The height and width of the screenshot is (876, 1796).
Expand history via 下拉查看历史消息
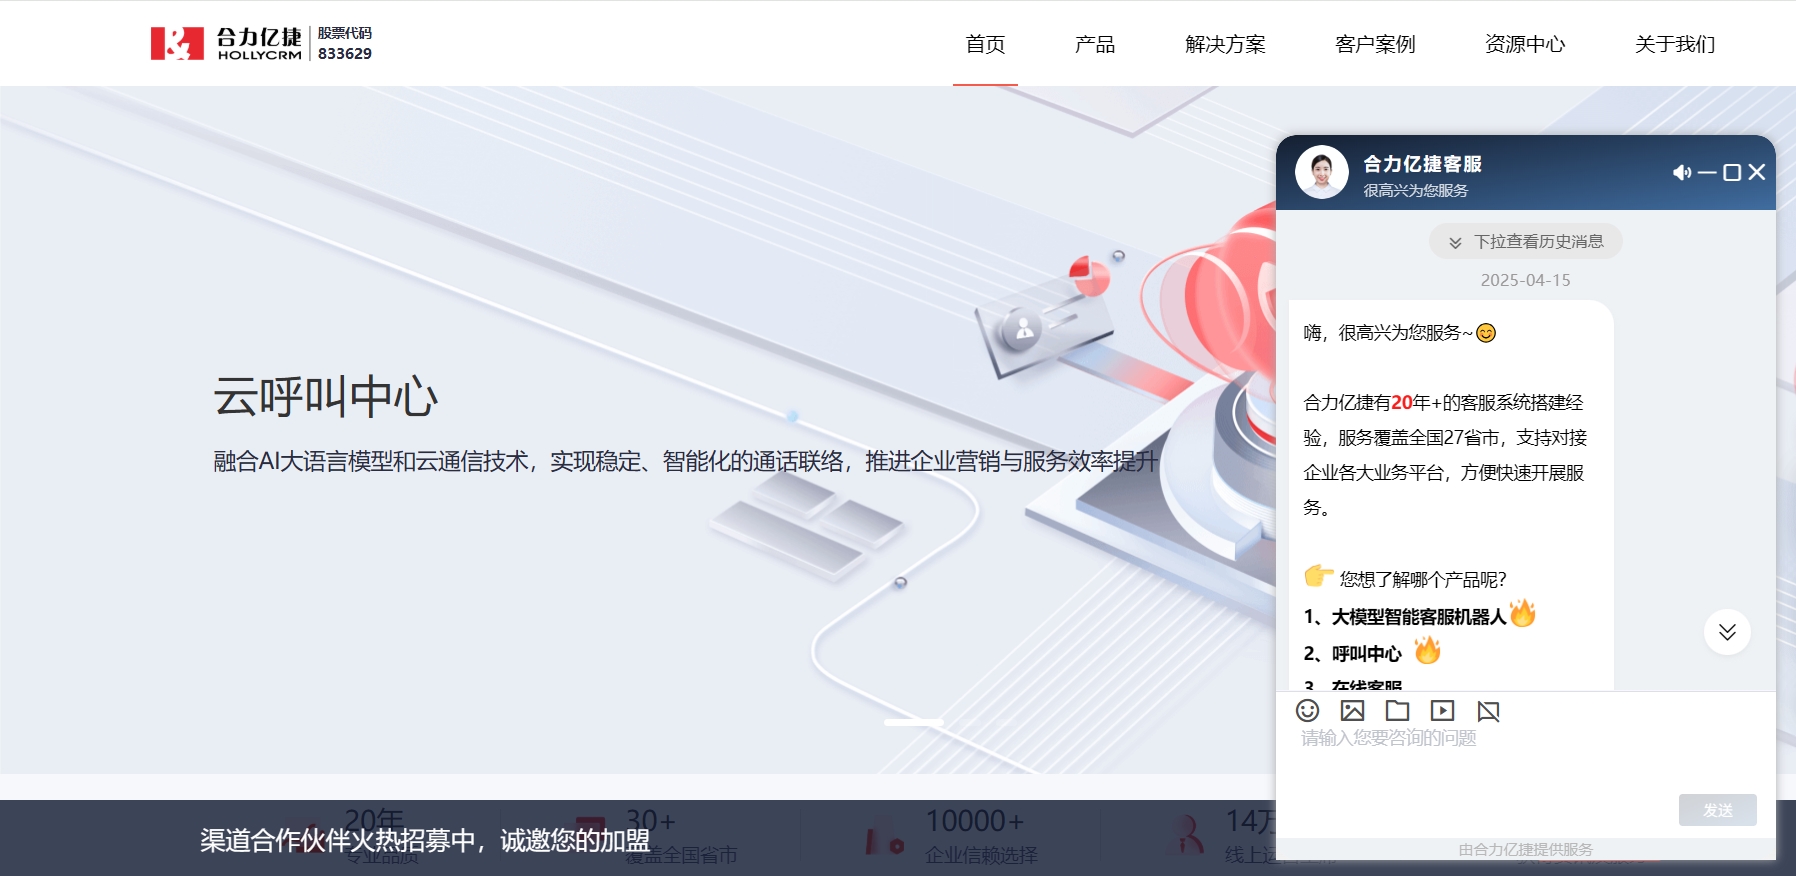pos(1526,242)
